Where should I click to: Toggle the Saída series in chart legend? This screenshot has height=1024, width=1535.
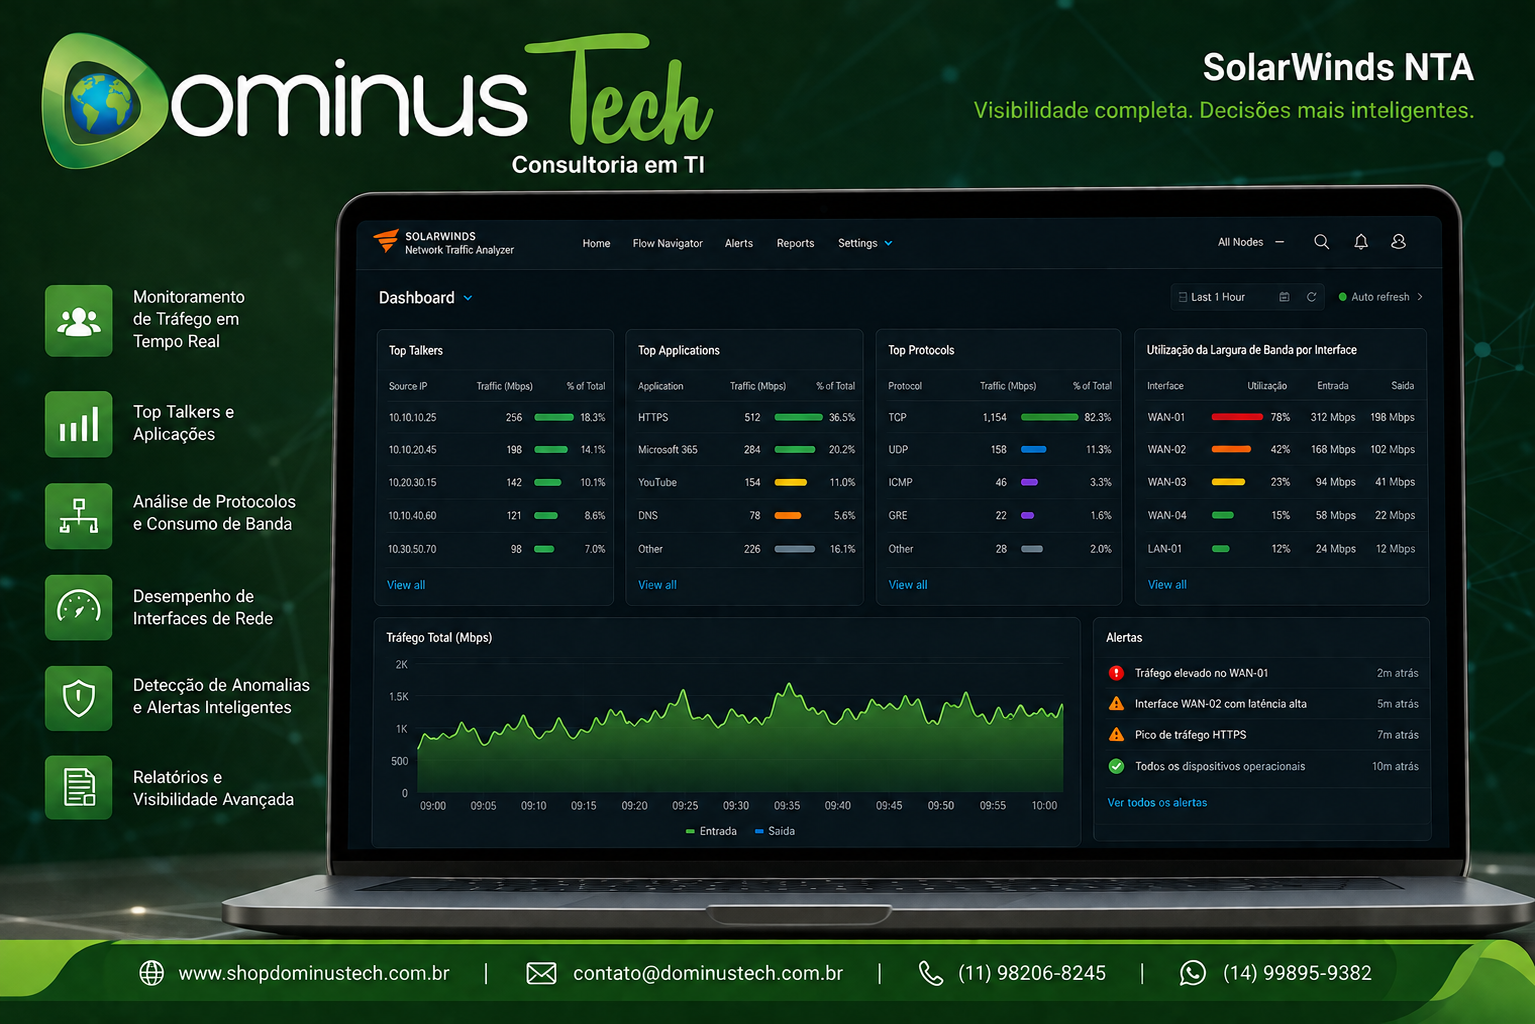click(775, 831)
